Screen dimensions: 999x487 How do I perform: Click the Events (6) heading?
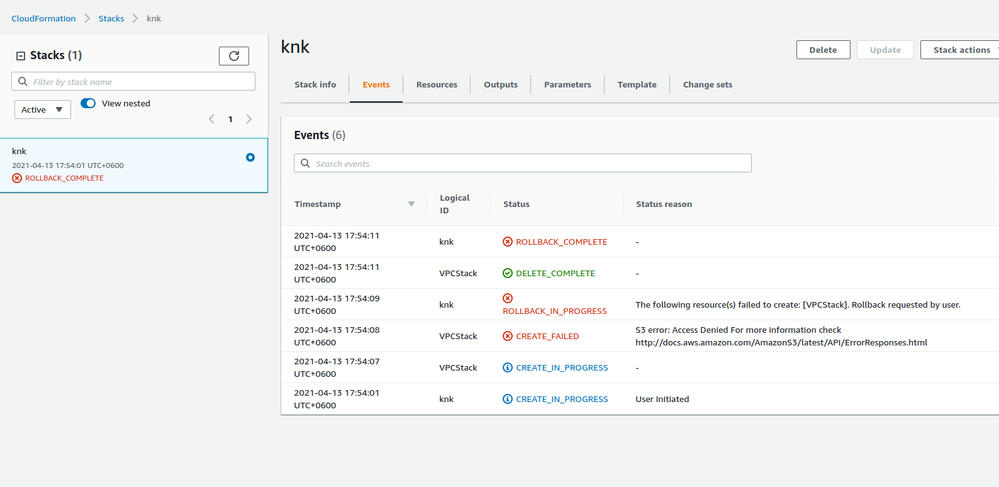point(319,135)
